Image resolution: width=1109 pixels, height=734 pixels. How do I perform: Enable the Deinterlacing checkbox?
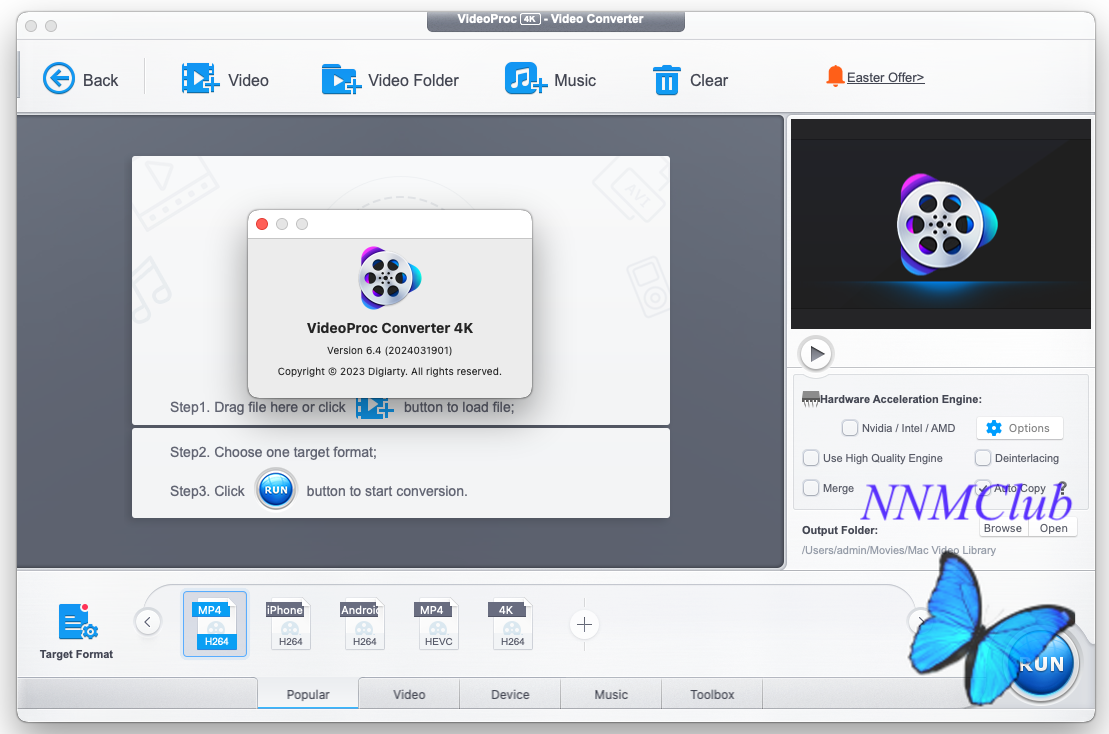[x=982, y=458]
